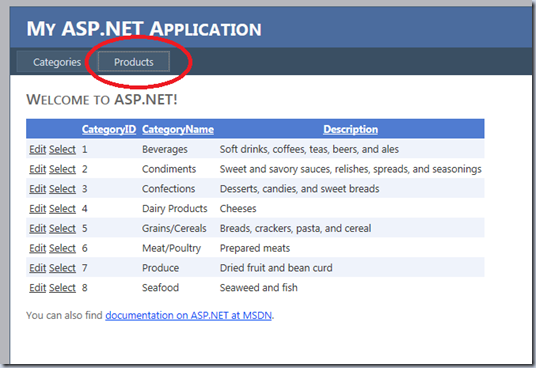Click Select for the Beverages row
The height and width of the screenshot is (368, 536).
click(62, 149)
